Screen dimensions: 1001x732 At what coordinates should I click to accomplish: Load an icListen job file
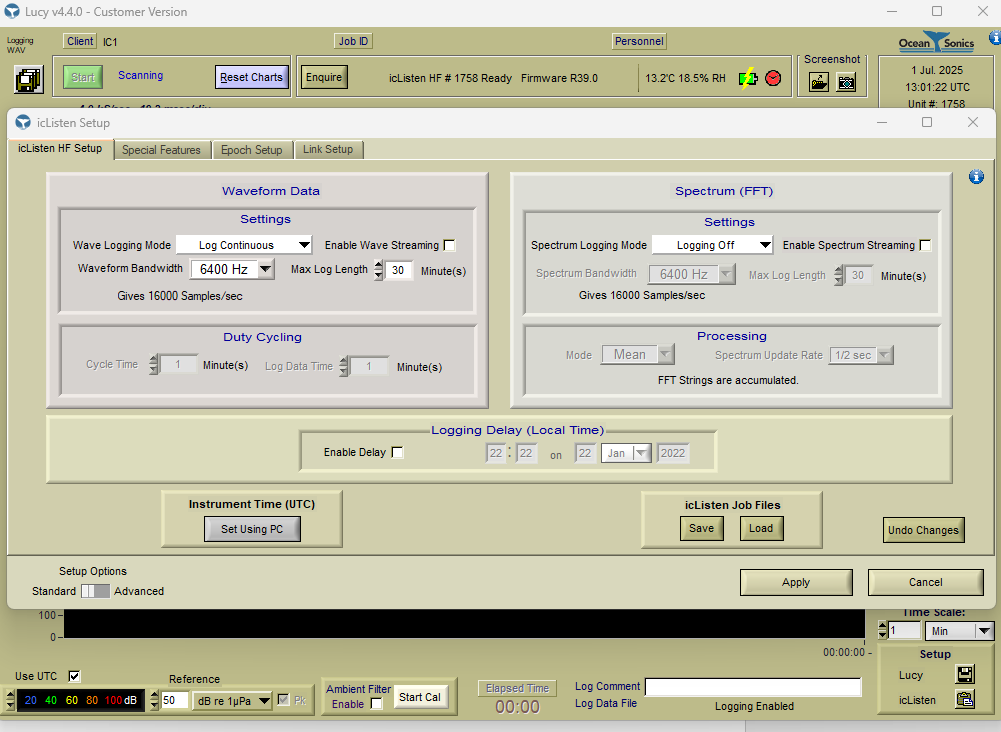[761, 528]
